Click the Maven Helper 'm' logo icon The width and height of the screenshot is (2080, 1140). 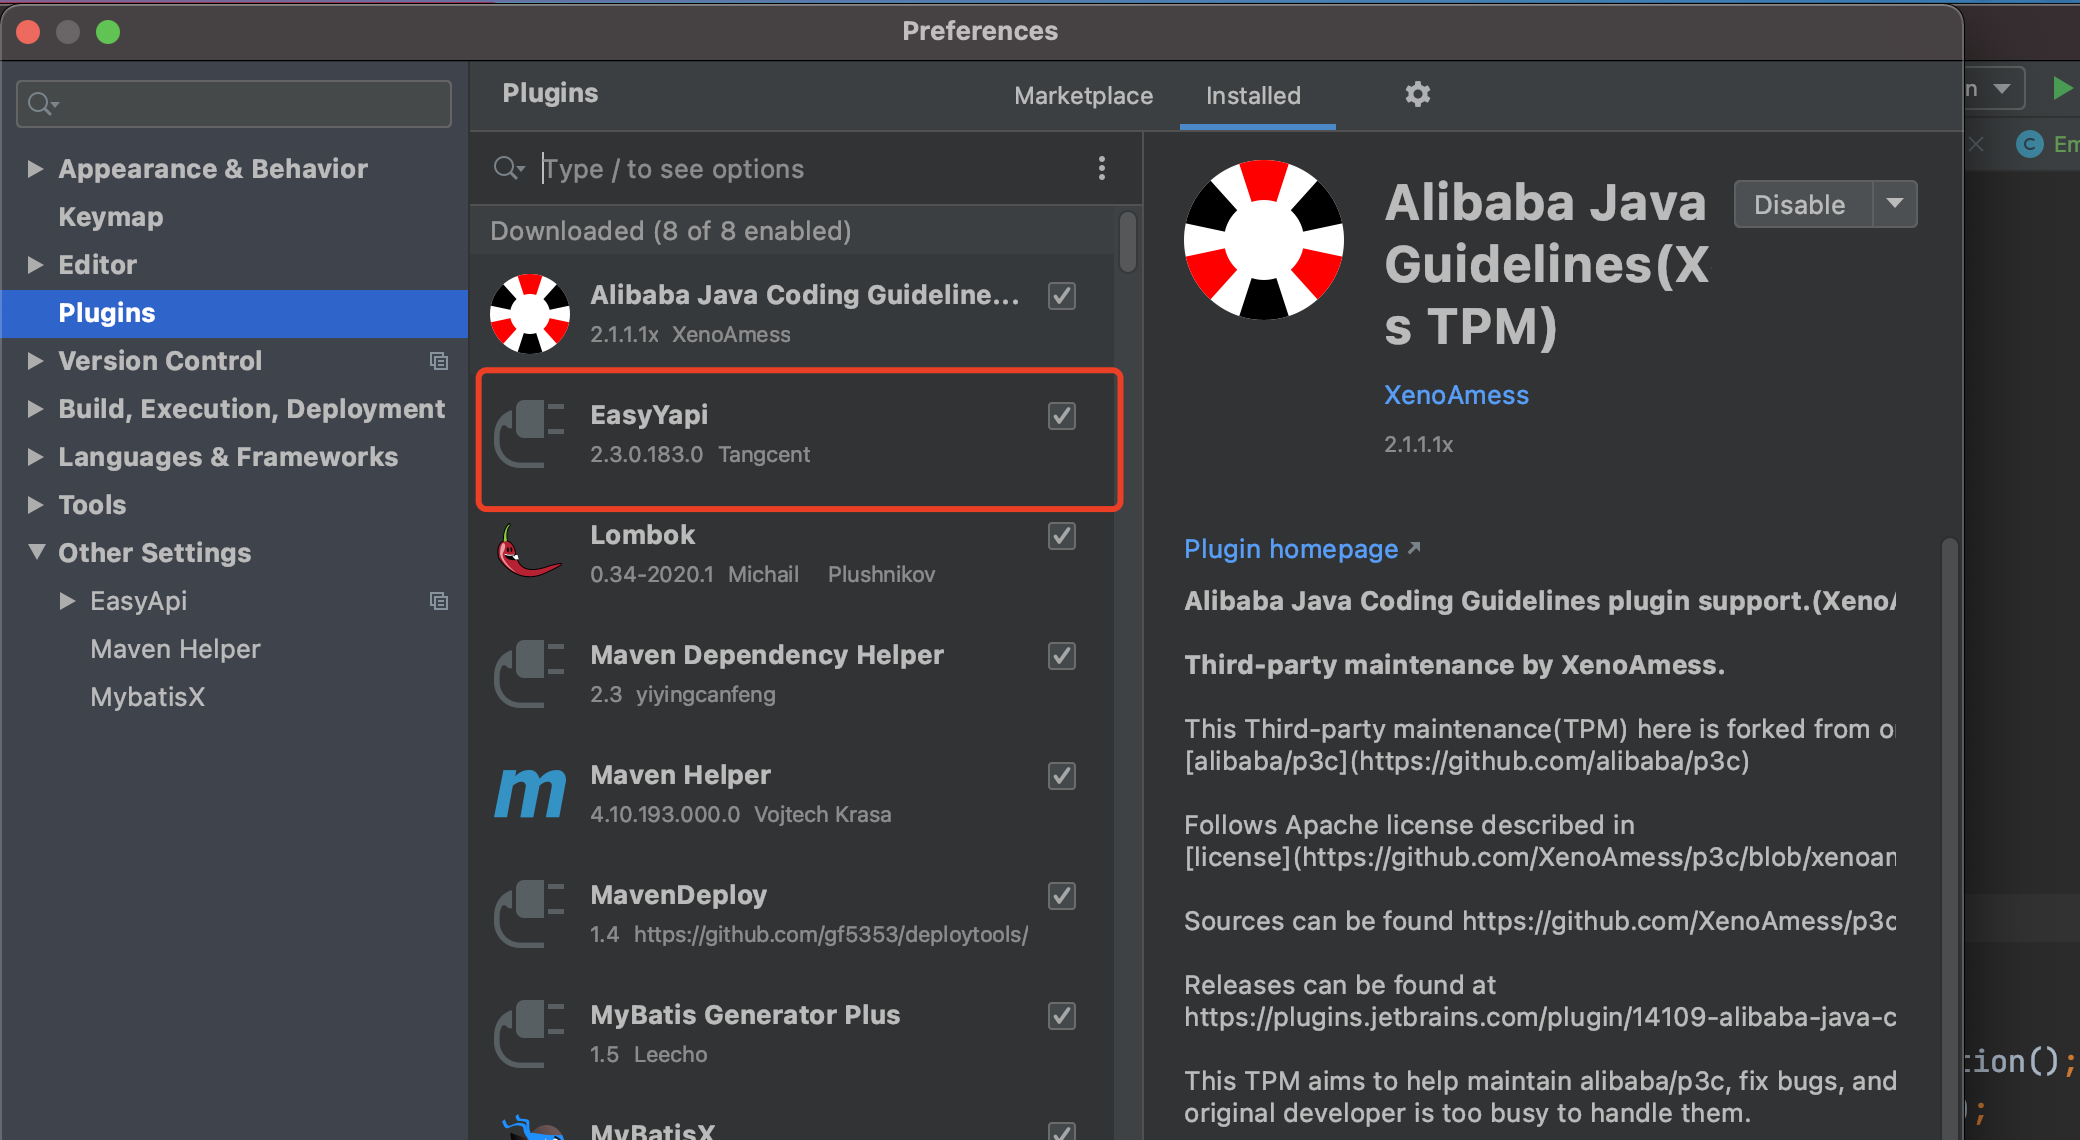[530, 793]
